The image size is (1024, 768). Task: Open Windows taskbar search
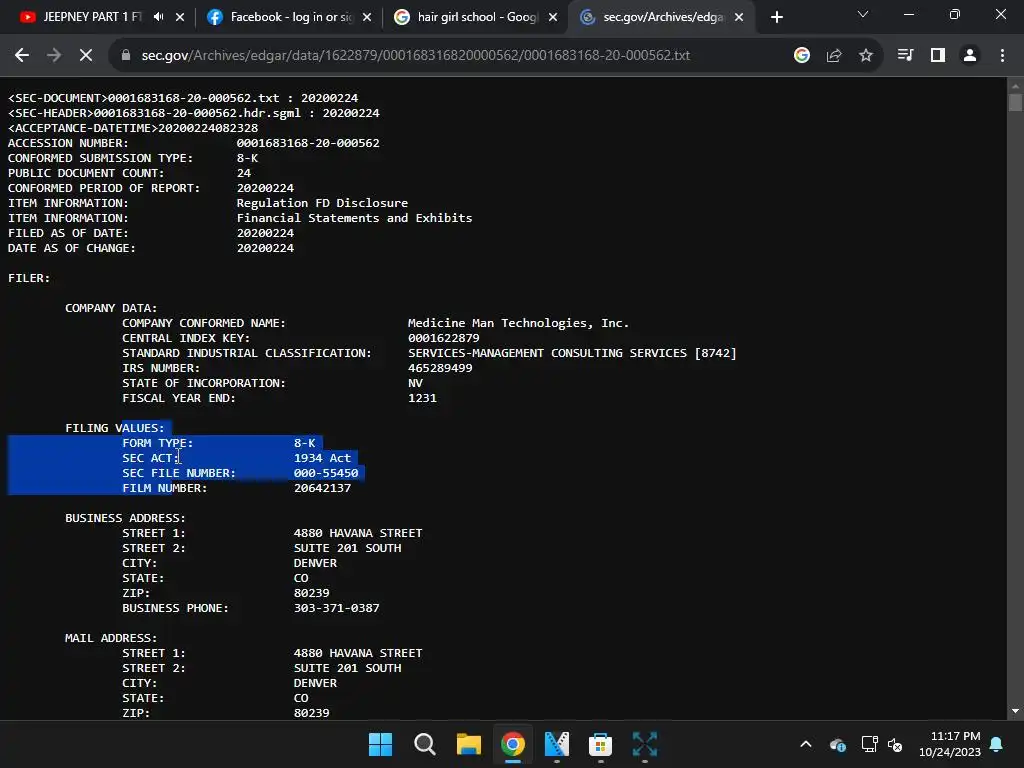click(424, 744)
